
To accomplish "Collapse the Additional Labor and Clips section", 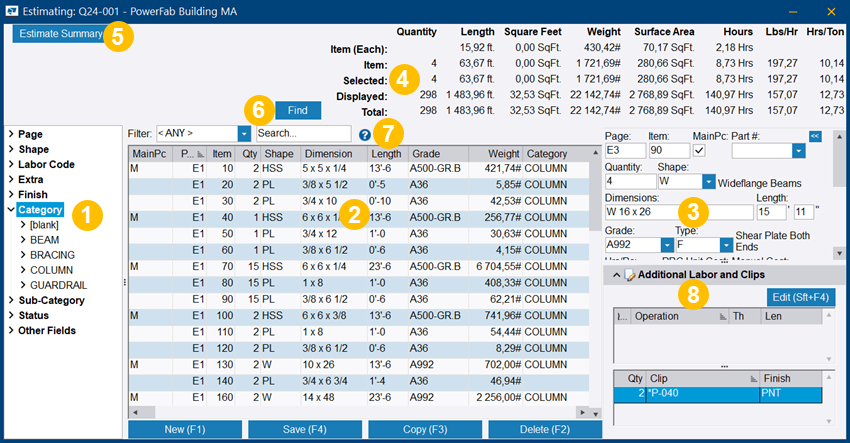I will [616, 275].
